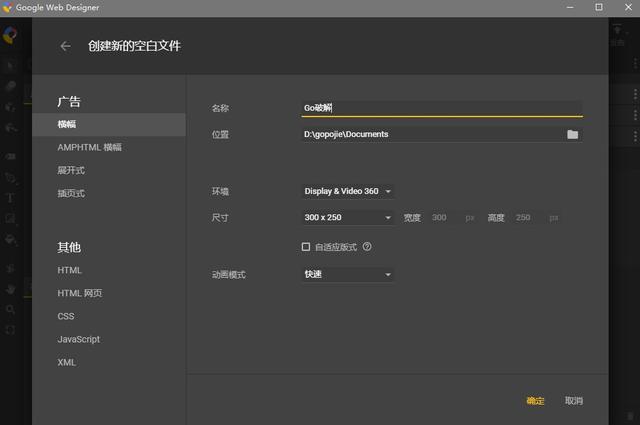The image size is (640, 425).
Task: Select AMPHTML 横幅 file type
Action: (89, 147)
